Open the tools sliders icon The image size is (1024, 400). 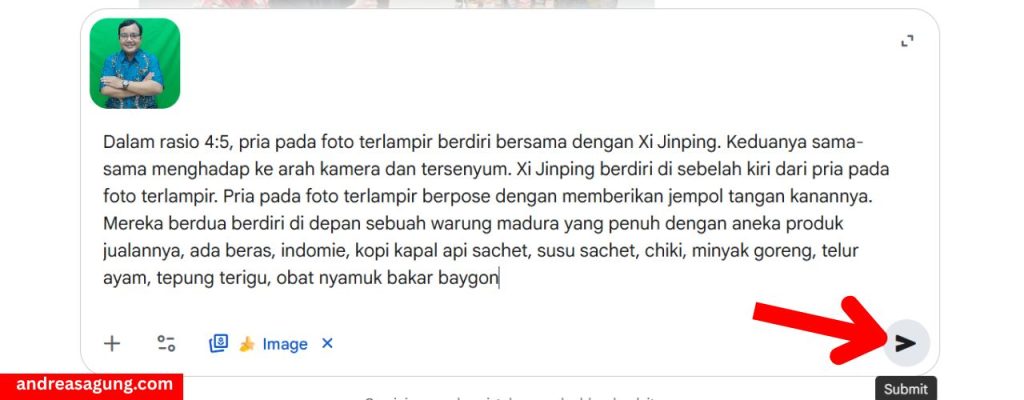167,344
